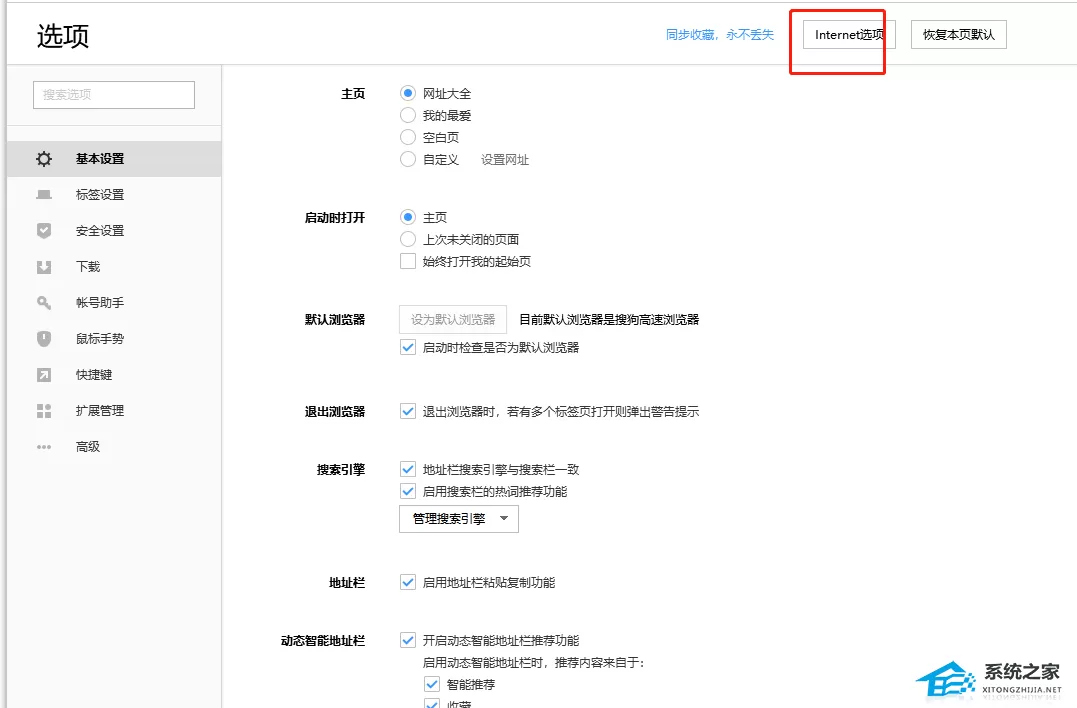Expand the 管理搜索引擎 dropdown

tap(459, 518)
